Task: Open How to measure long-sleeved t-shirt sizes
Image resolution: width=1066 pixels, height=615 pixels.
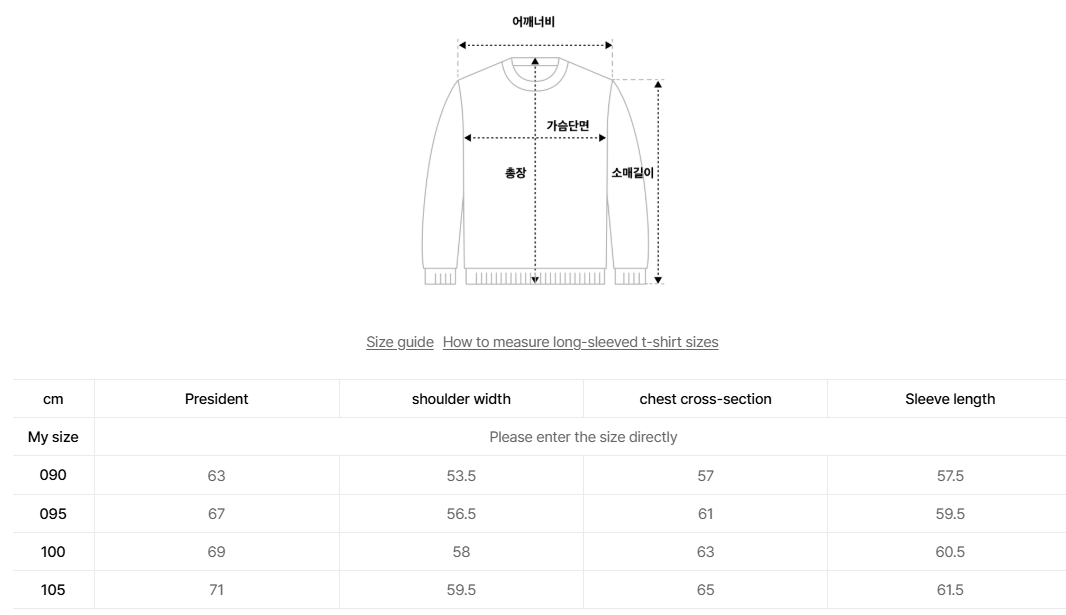Action: [581, 341]
